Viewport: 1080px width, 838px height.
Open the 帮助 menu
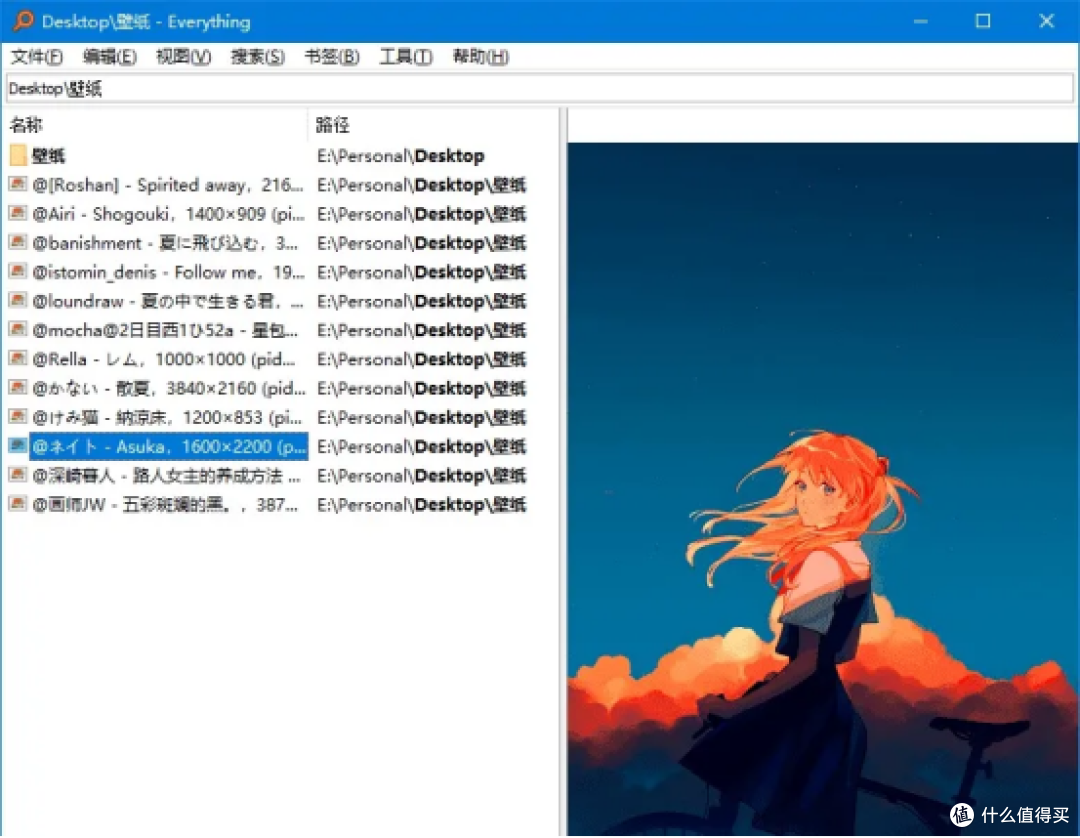[479, 57]
